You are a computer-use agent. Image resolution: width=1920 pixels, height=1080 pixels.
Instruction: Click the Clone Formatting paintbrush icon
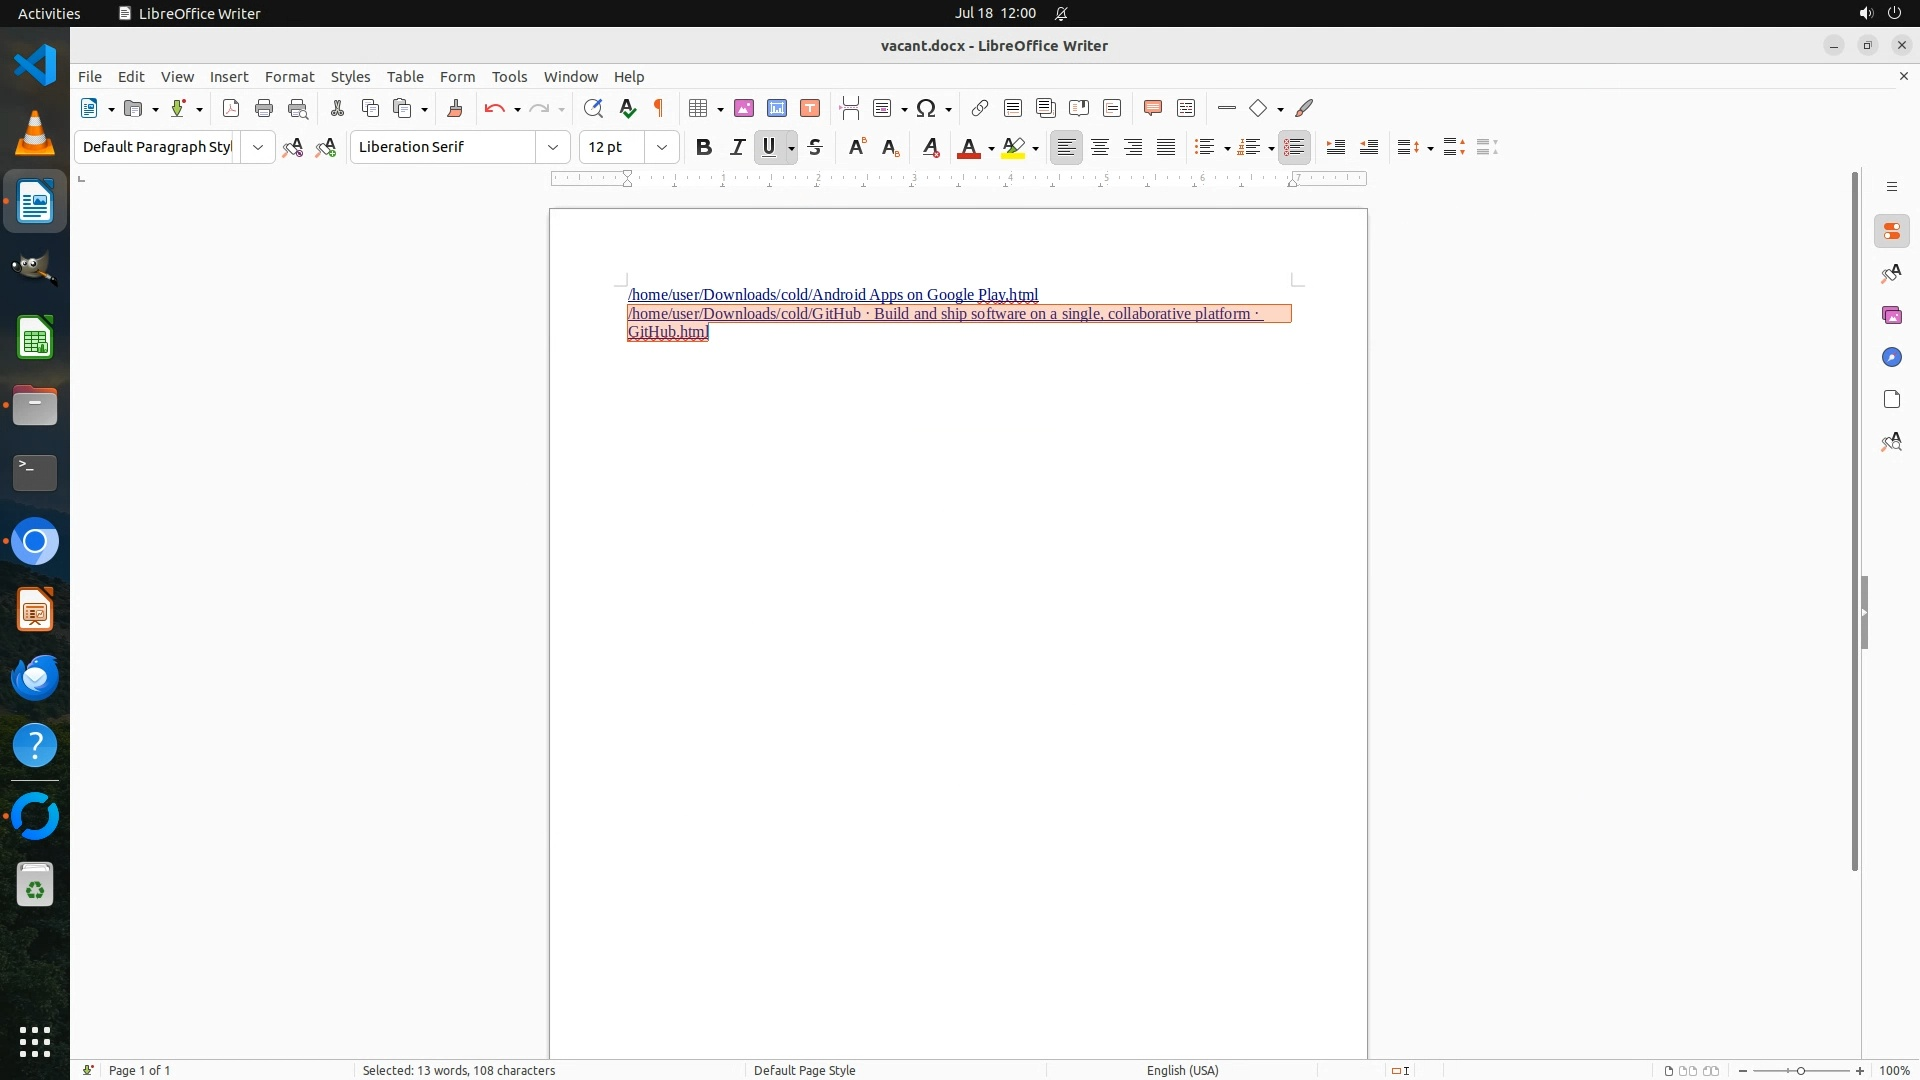pyautogui.click(x=455, y=108)
